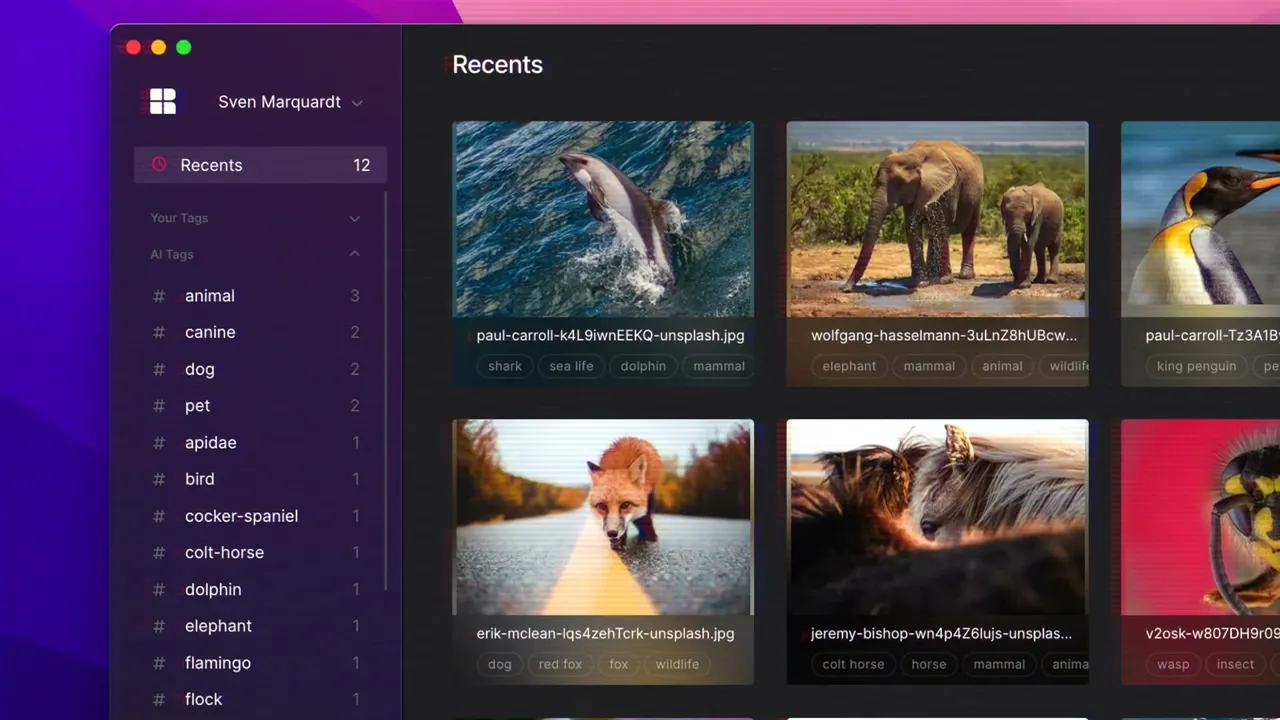
Task: Open the red fox photo thumbnail
Action: click(603, 517)
